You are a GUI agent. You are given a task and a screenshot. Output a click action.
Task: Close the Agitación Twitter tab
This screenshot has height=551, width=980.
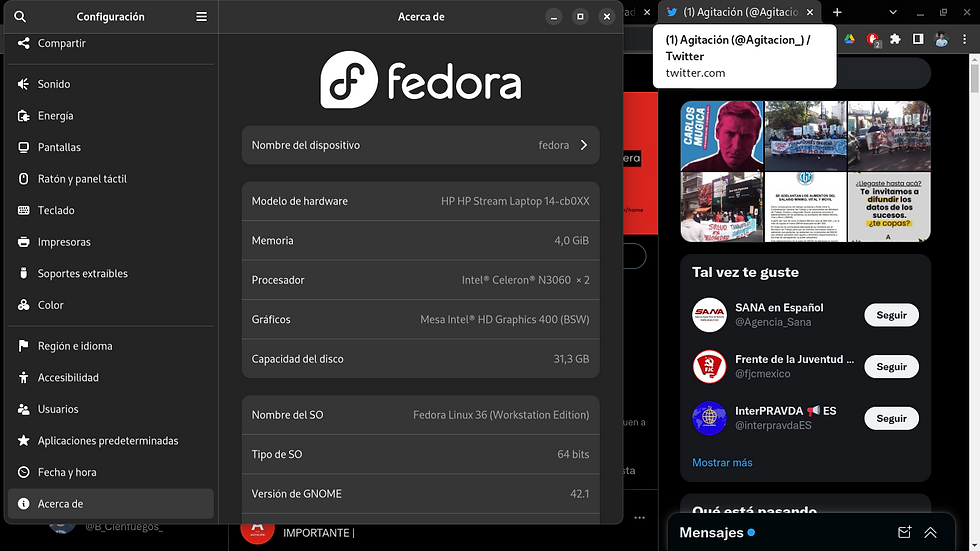(x=810, y=12)
